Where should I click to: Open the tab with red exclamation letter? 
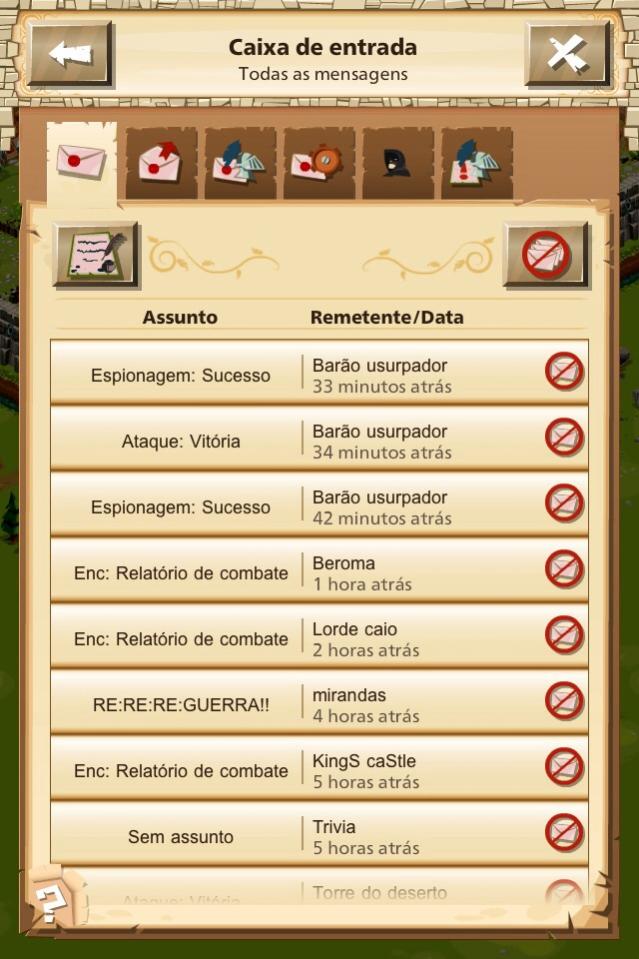[x=476, y=163]
